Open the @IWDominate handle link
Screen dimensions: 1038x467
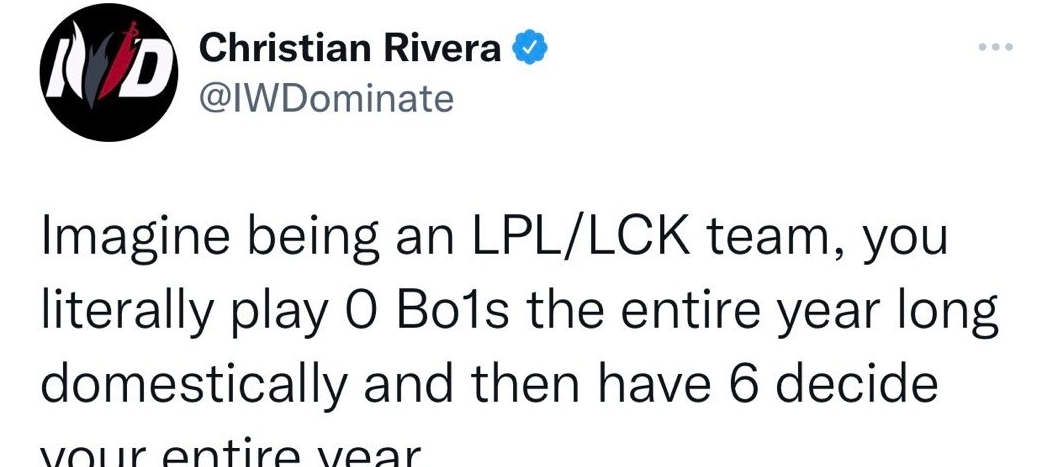click(x=326, y=98)
